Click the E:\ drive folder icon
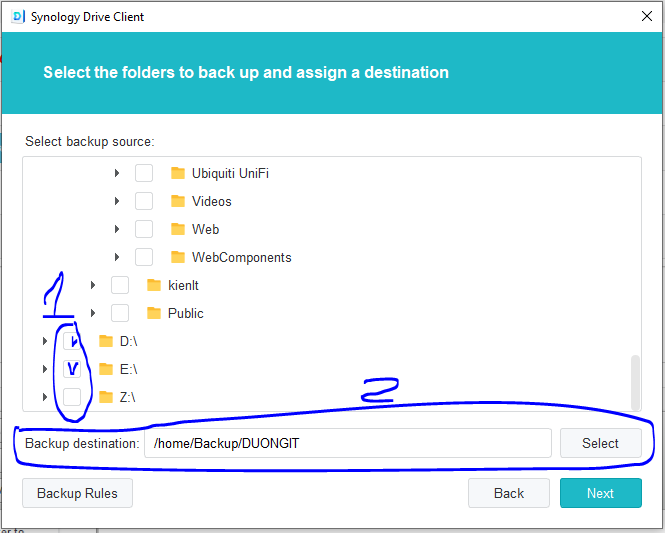This screenshot has width=665, height=533. point(106,369)
